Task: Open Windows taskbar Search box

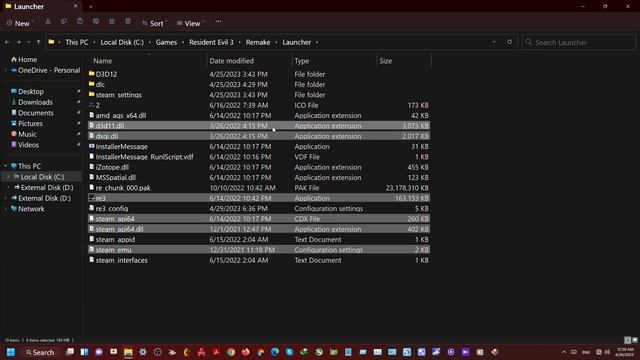Action: click(x=40, y=352)
